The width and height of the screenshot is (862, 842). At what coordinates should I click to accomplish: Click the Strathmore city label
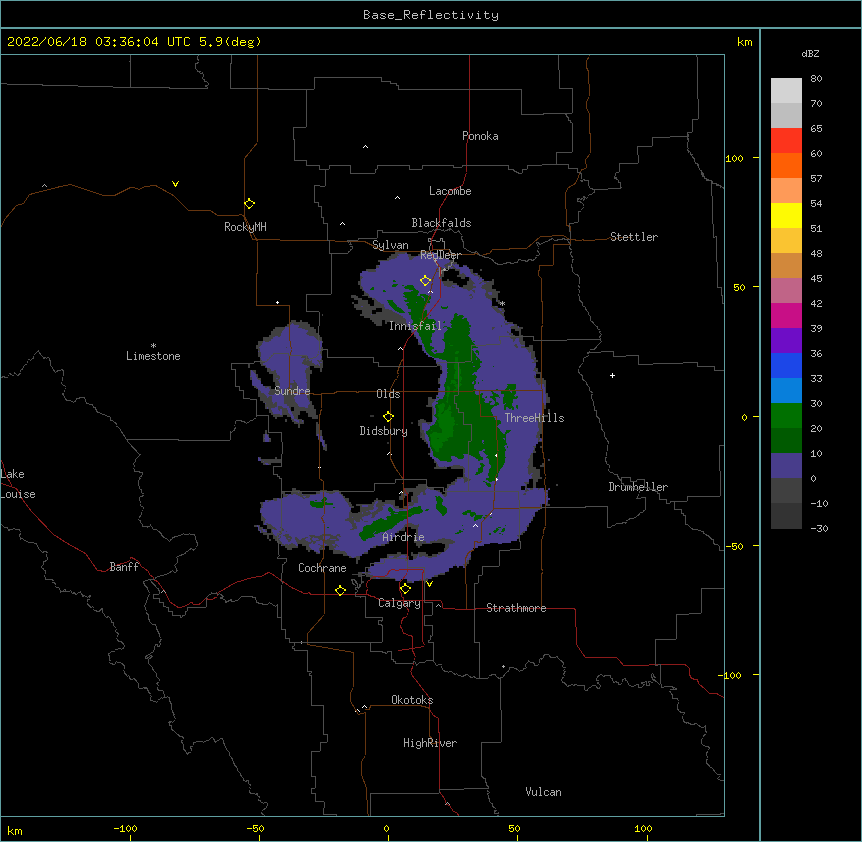(x=516, y=608)
